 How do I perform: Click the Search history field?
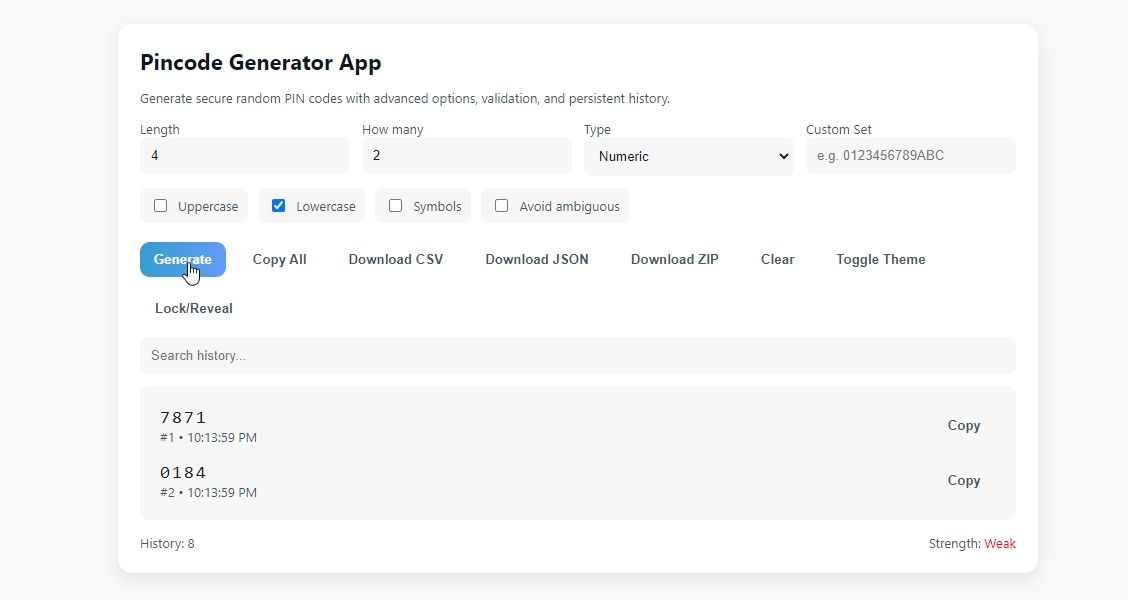[577, 355]
